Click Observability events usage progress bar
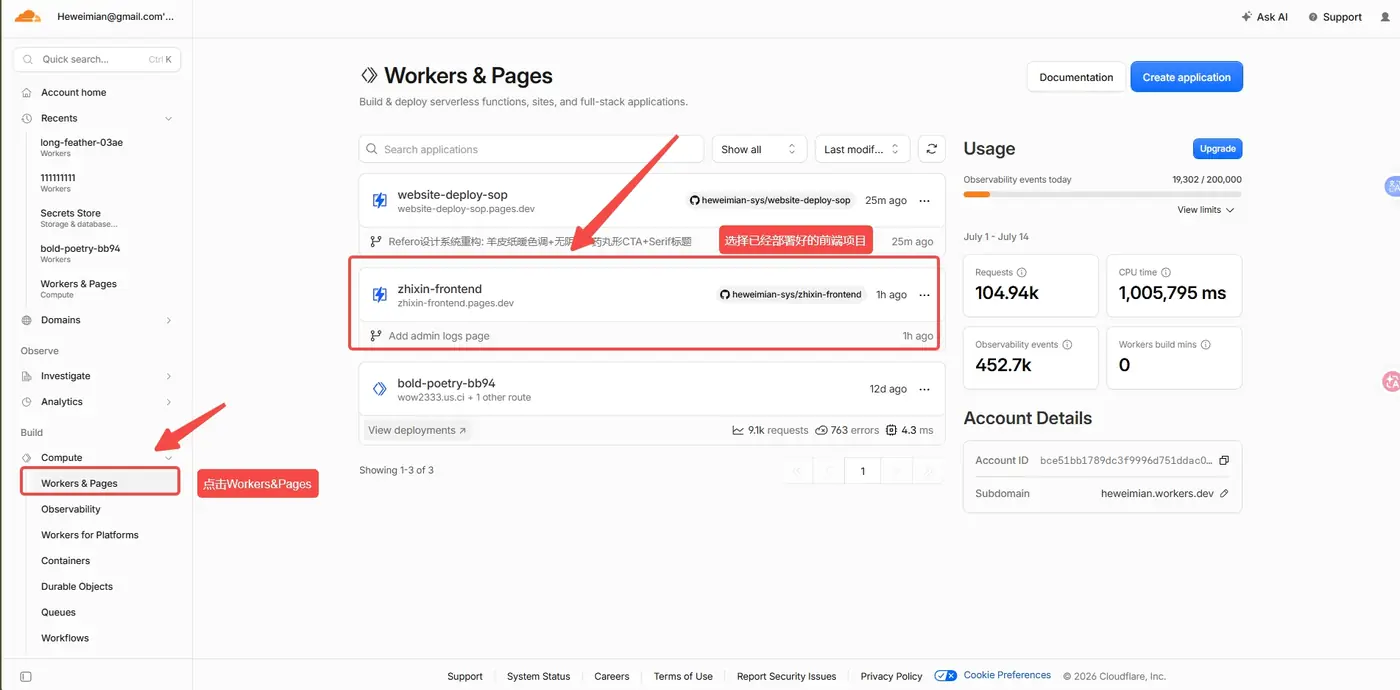This screenshot has width=1400, height=690. point(1102,194)
